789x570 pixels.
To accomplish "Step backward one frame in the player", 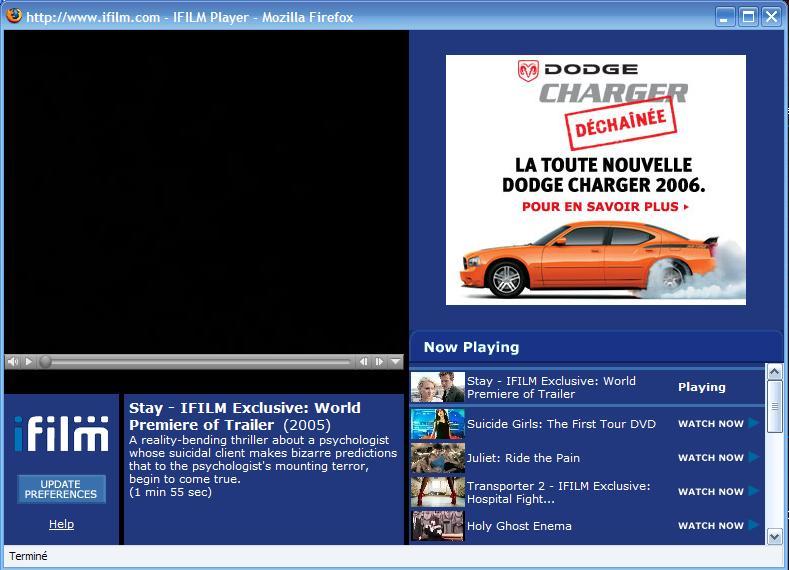I will click(x=363, y=361).
